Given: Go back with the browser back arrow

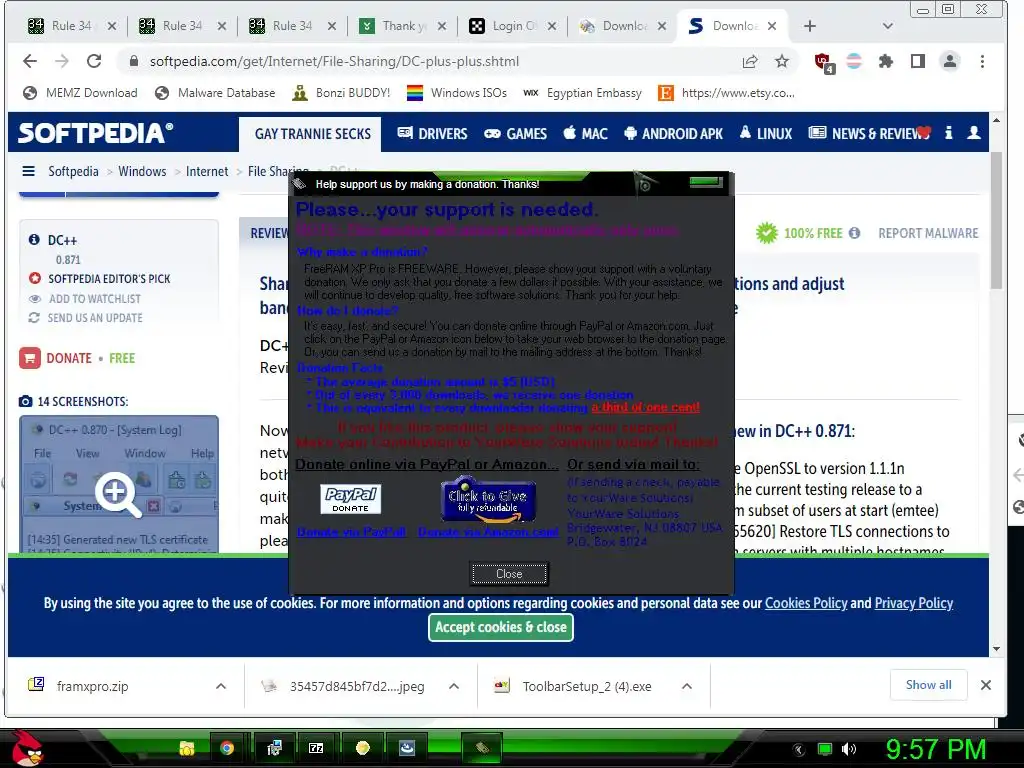Looking at the screenshot, I should click(x=30, y=61).
